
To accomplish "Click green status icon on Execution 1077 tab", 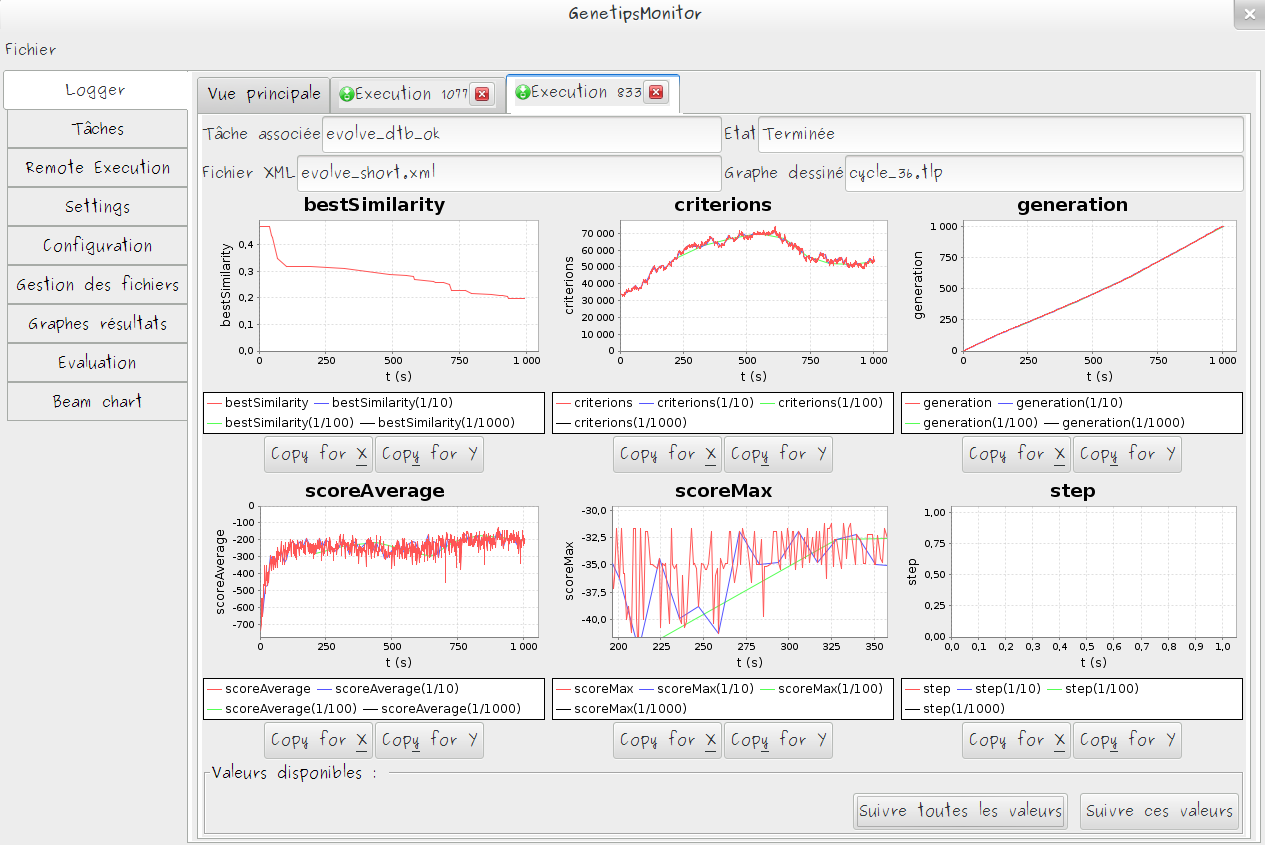I will click(346, 94).
